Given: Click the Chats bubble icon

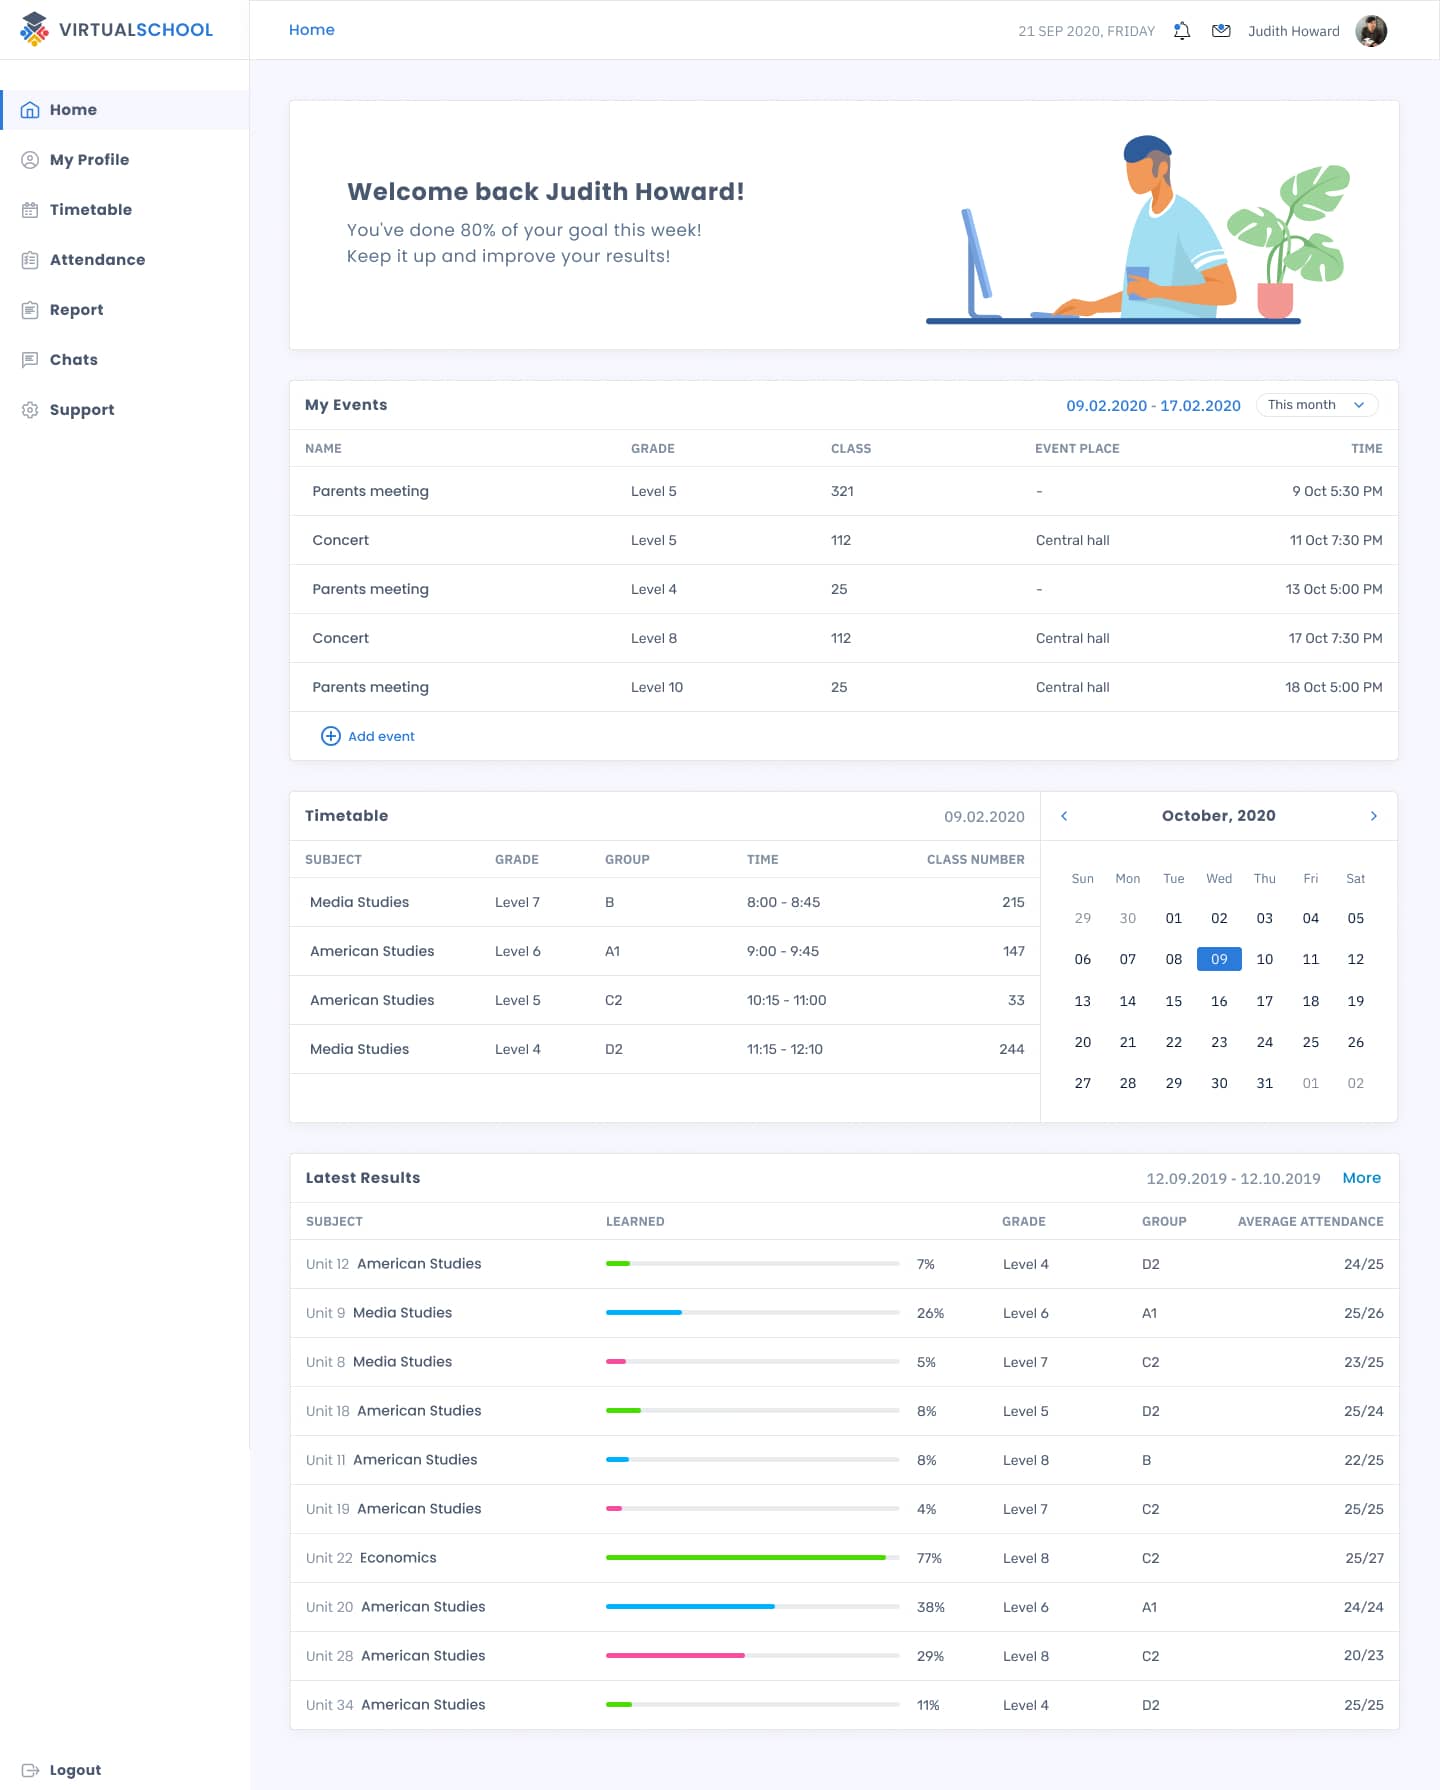Looking at the screenshot, I should [x=30, y=360].
